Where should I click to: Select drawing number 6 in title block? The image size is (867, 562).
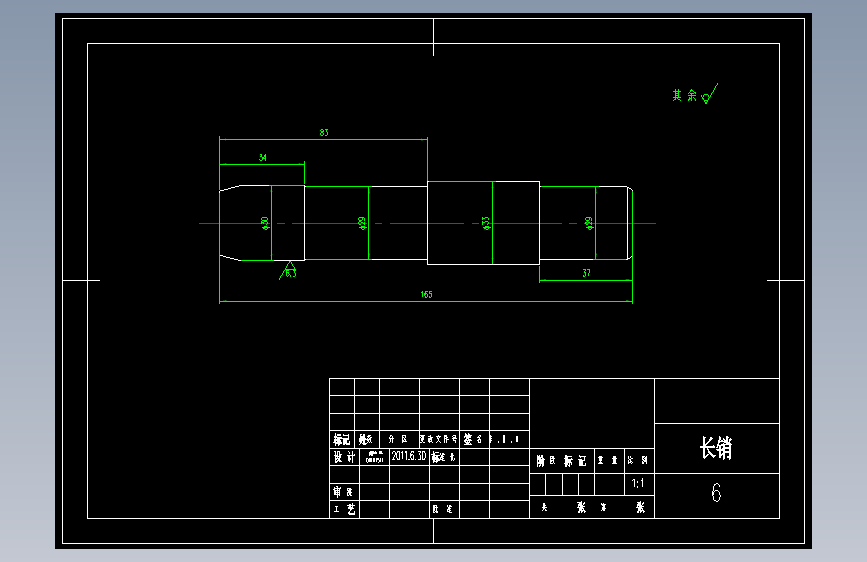(x=716, y=492)
